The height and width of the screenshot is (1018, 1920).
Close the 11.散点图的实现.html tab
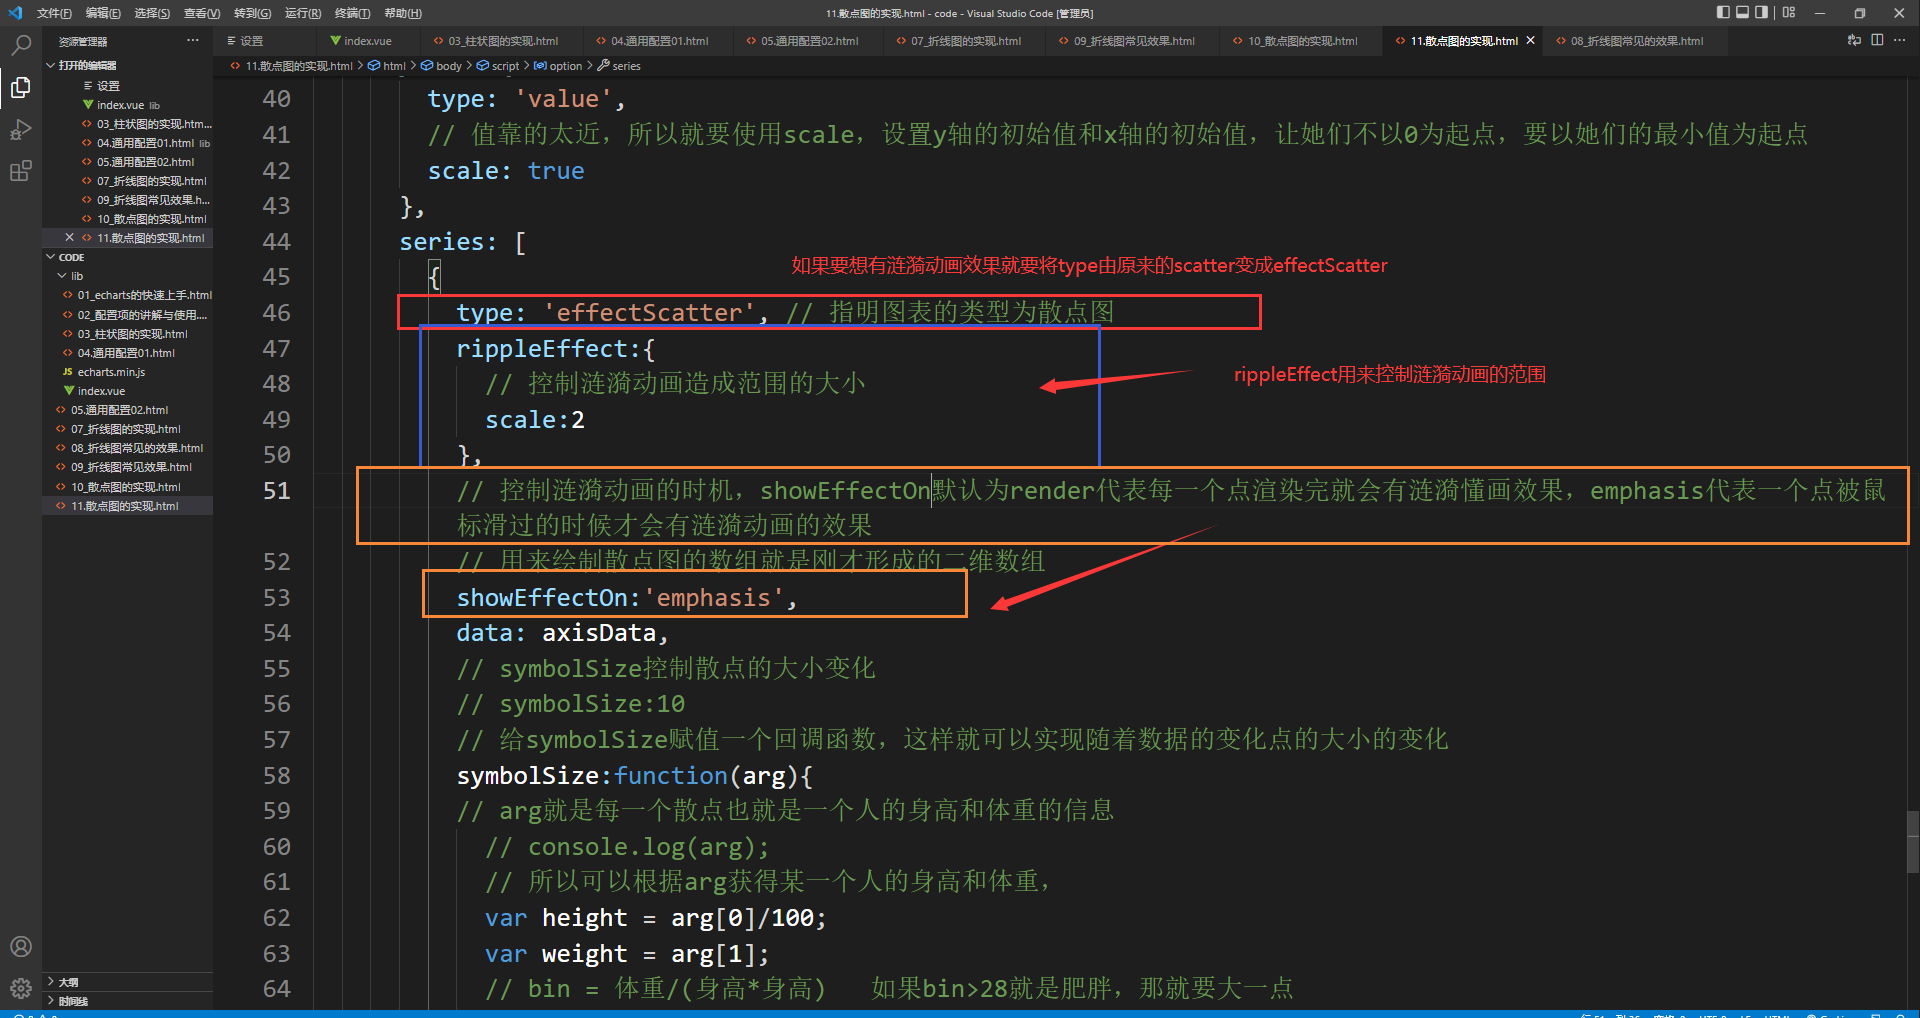coord(1530,41)
